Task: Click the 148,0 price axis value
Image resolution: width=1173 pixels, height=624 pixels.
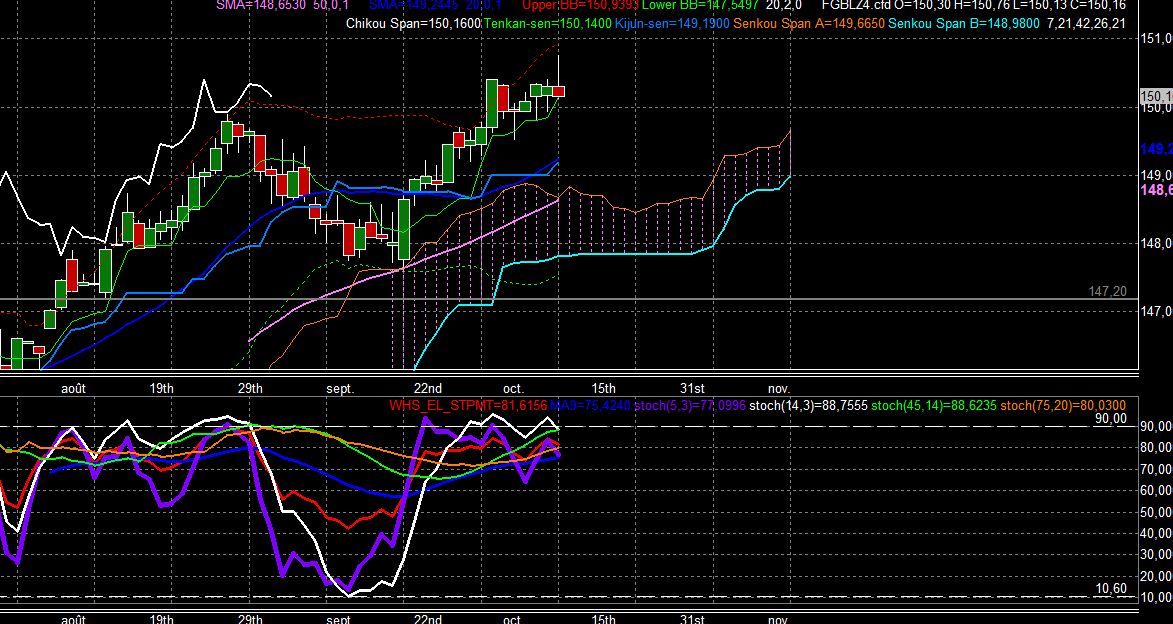Action: [x=1157, y=243]
